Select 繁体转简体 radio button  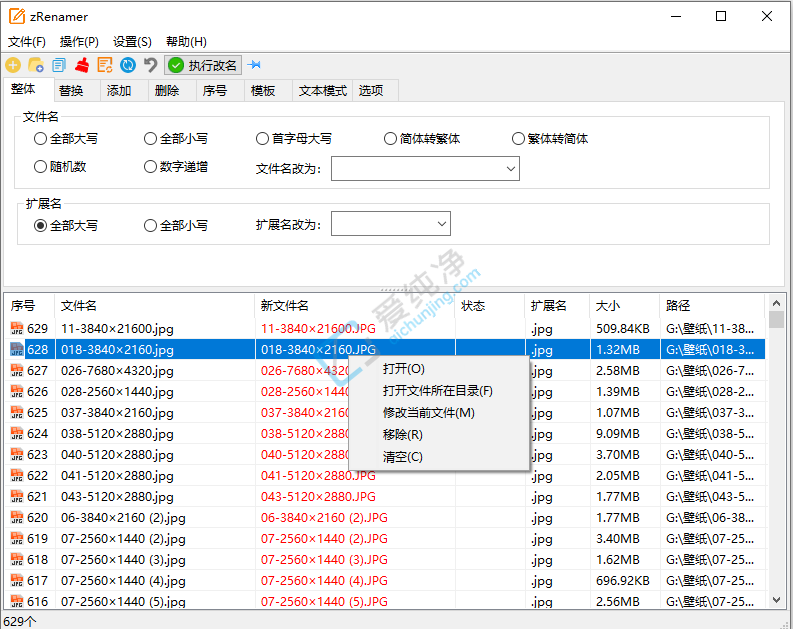(x=550, y=139)
